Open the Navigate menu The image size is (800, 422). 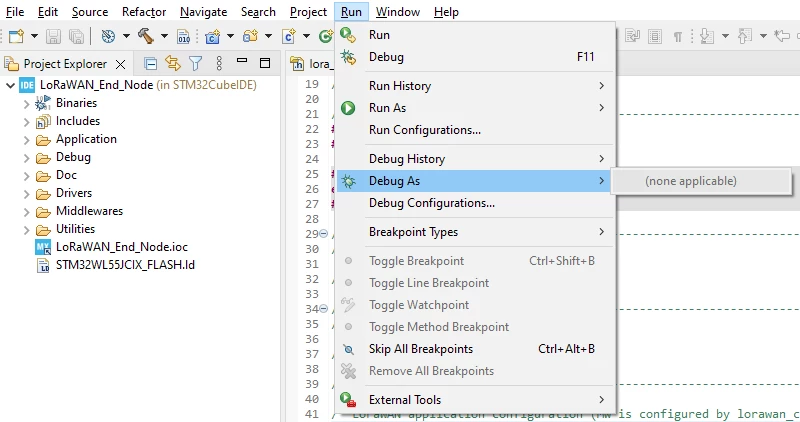pyautogui.click(x=204, y=12)
